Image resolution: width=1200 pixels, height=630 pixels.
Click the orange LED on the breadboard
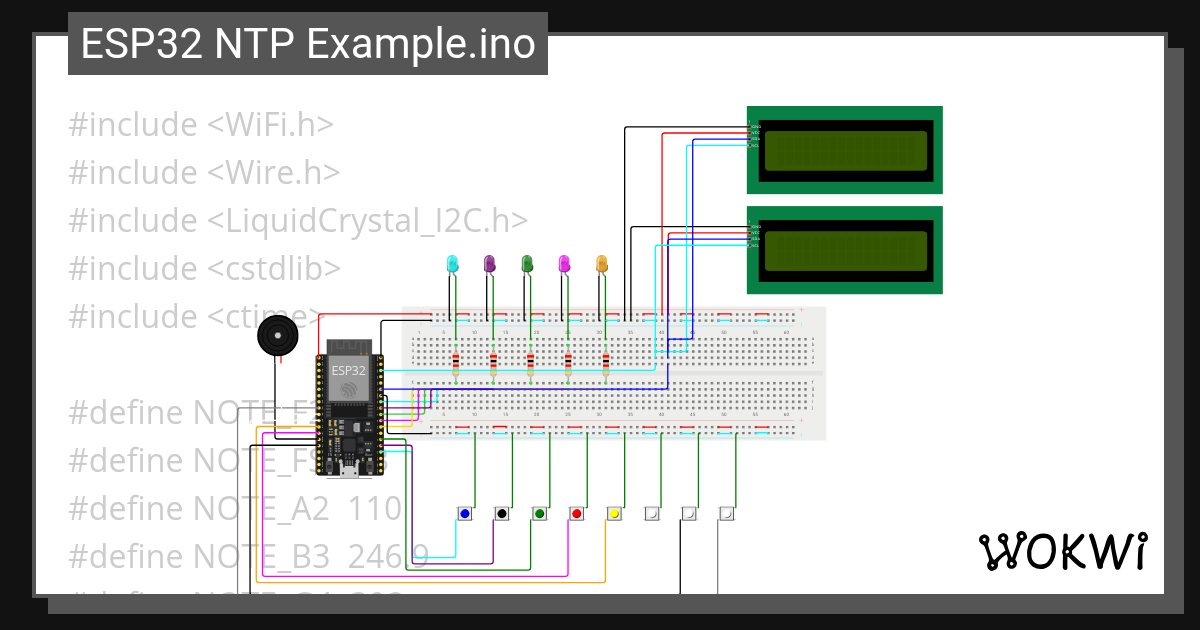pyautogui.click(x=602, y=265)
